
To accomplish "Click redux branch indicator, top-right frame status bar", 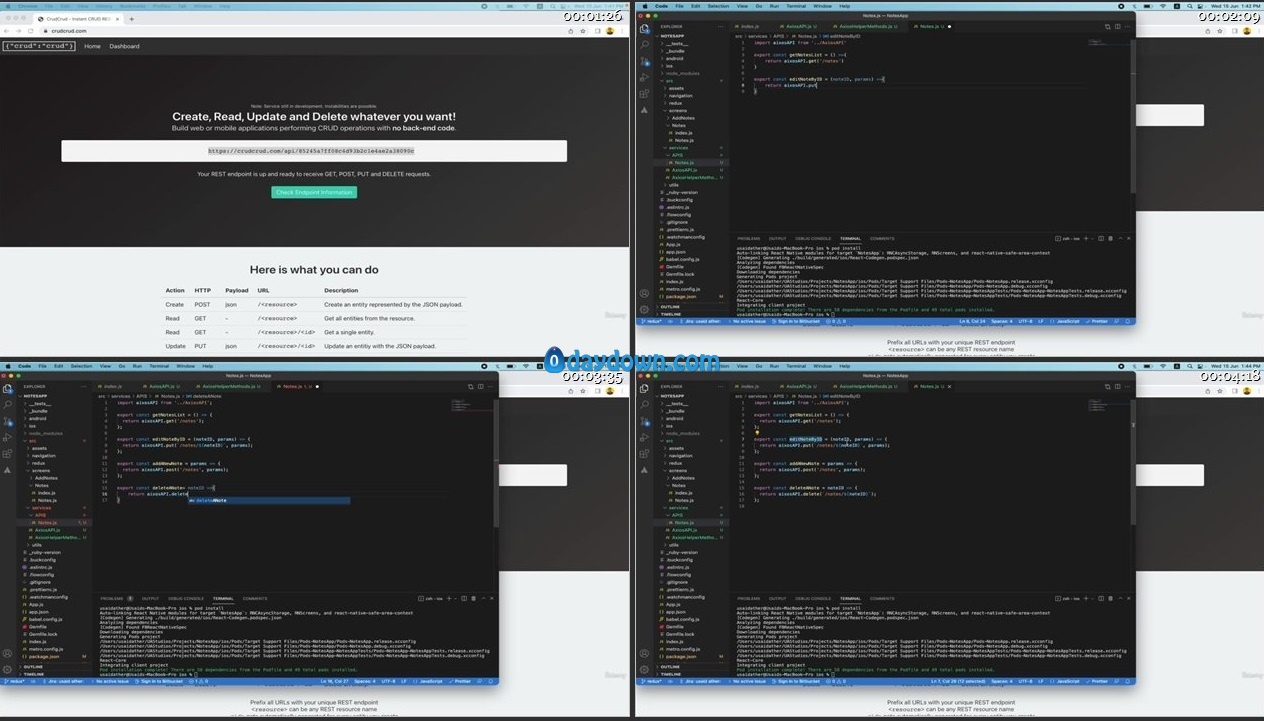I will (651, 321).
